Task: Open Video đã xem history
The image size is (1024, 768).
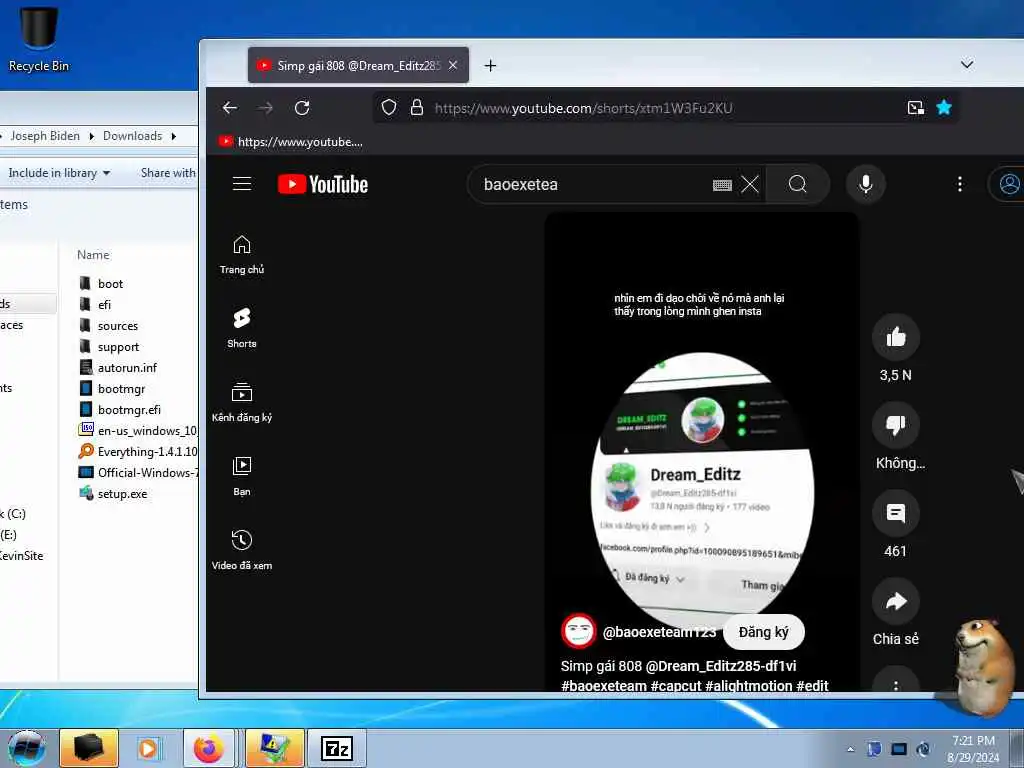Action: (242, 551)
